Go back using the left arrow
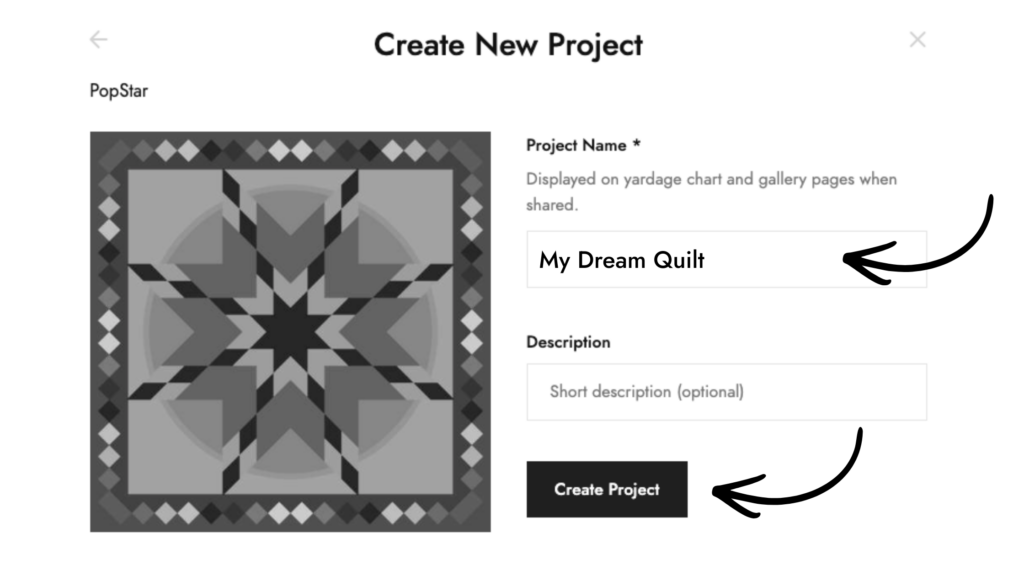The width and height of the screenshot is (1024, 576). [x=98, y=40]
